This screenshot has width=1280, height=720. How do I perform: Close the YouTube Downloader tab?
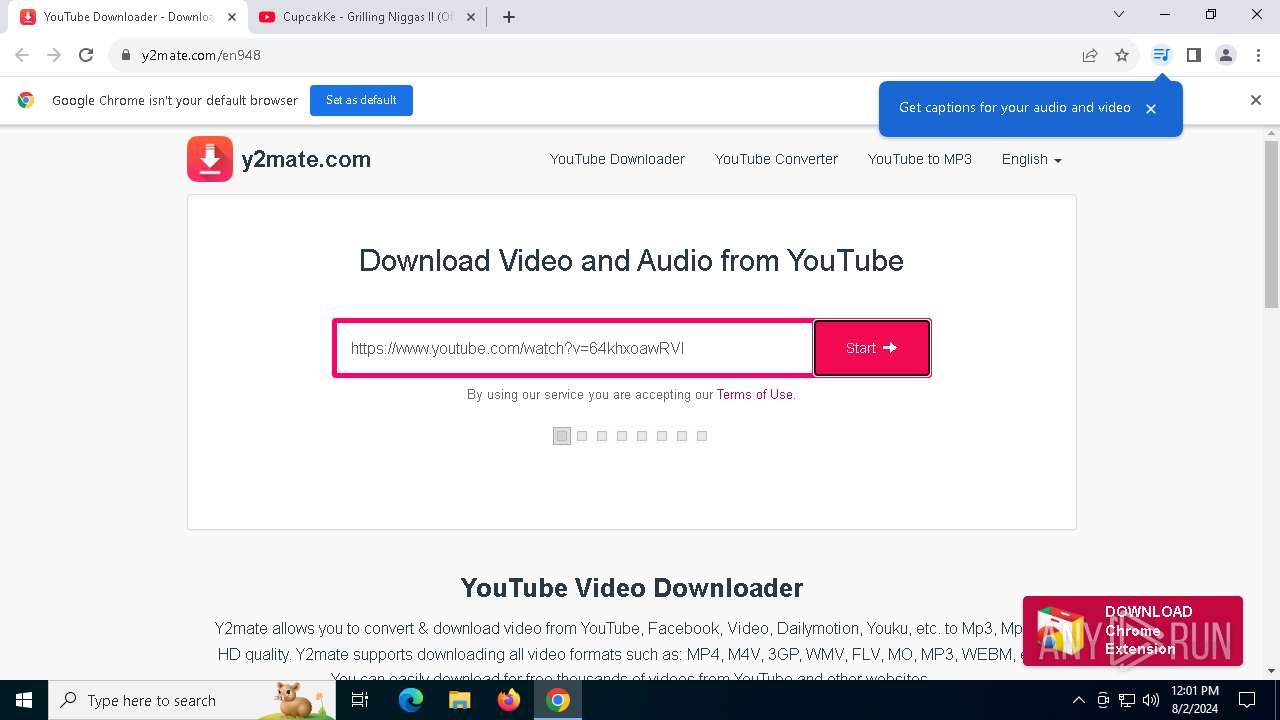232,17
